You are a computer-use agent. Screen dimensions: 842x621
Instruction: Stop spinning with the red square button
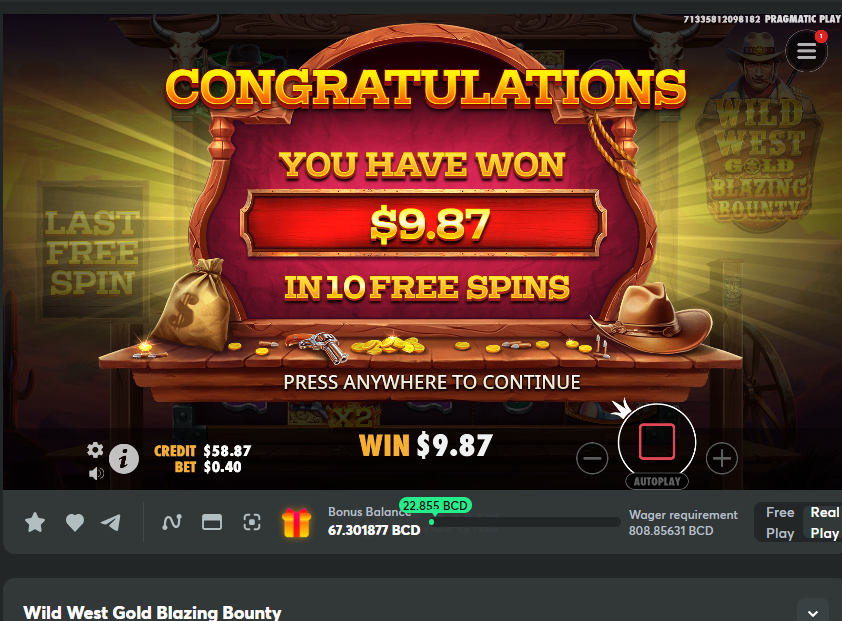pos(657,442)
